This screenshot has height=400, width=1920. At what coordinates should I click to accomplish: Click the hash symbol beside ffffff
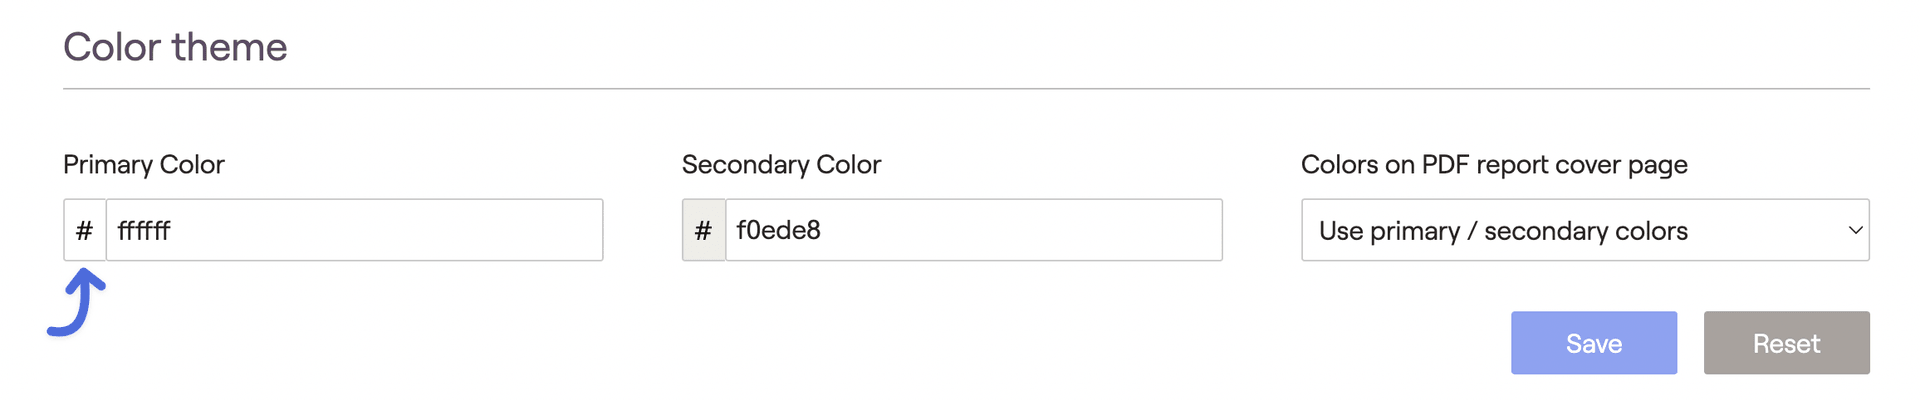pos(85,231)
